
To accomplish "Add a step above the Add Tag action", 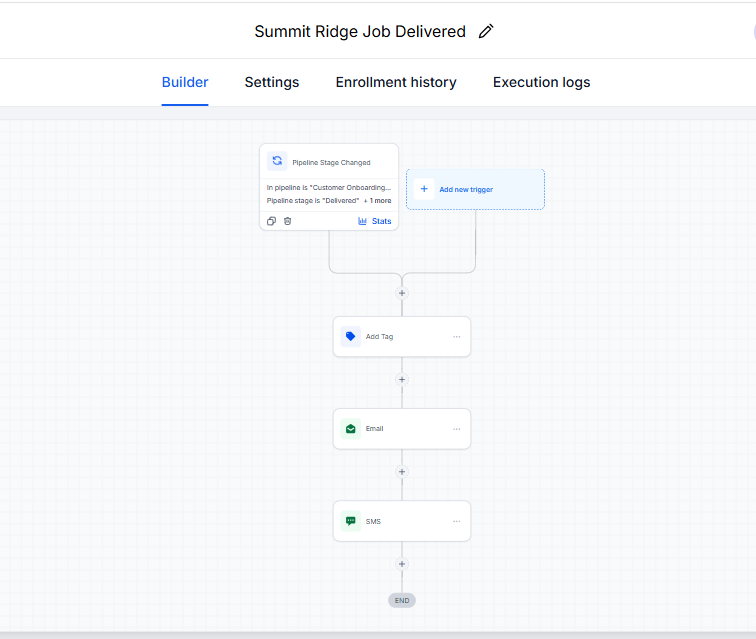I will [x=402, y=293].
